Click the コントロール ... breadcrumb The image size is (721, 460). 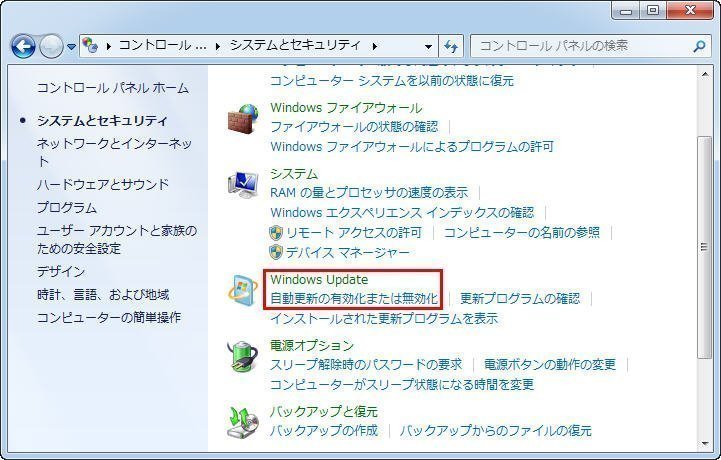[162, 45]
